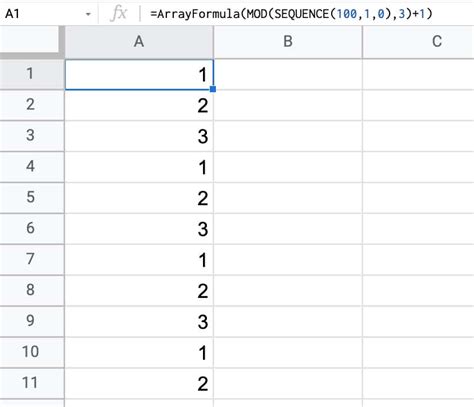Screen dimensions: 474x407
Task: Click cell A9 containing 3
Action: point(139,321)
